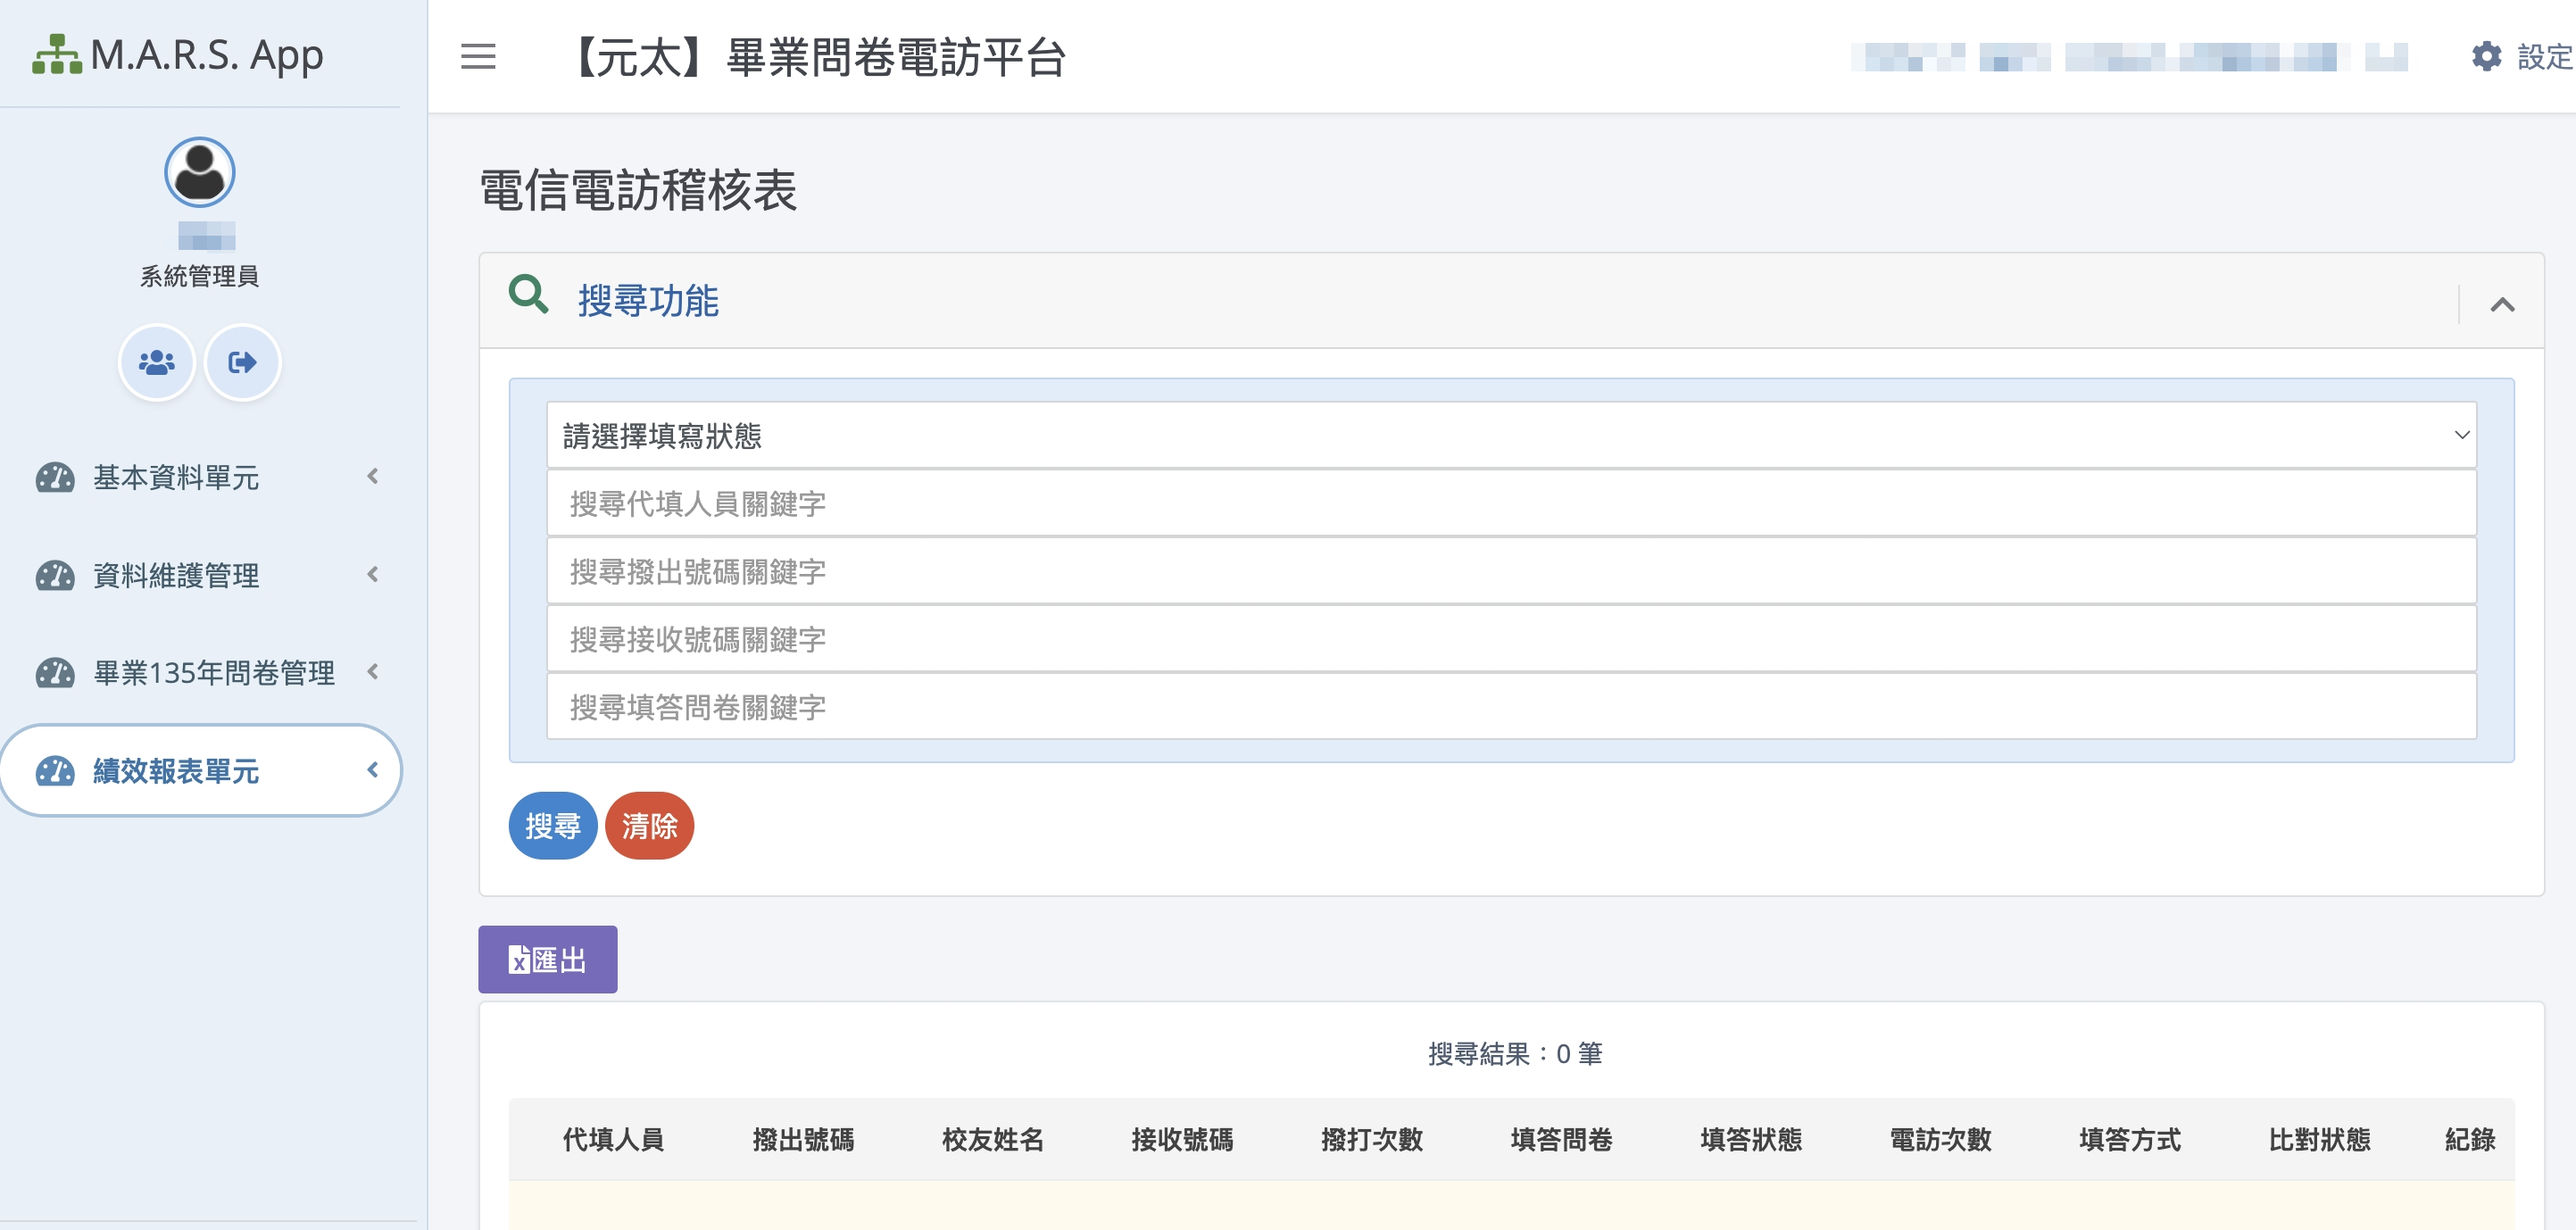Screen dimensions: 2576x1230
Task: Click the 接收號碼 column header
Action: point(1182,1139)
